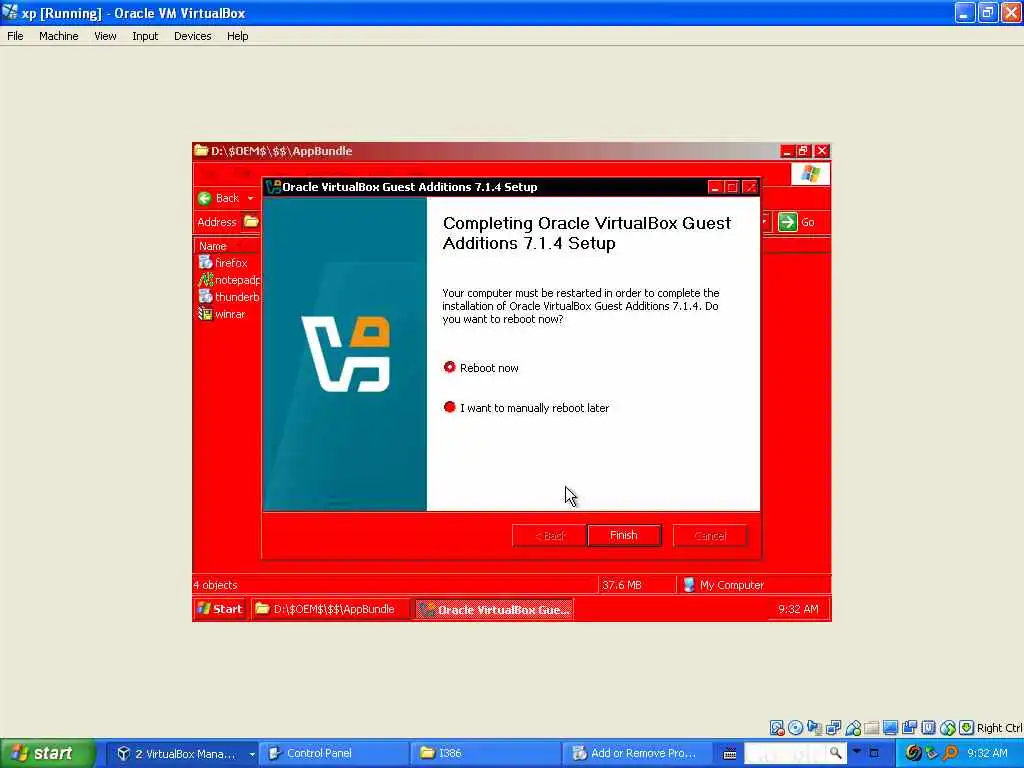The image size is (1024, 768).
Task: Click the taskbar search magnifier icon
Action: pyautogui.click(x=835, y=753)
